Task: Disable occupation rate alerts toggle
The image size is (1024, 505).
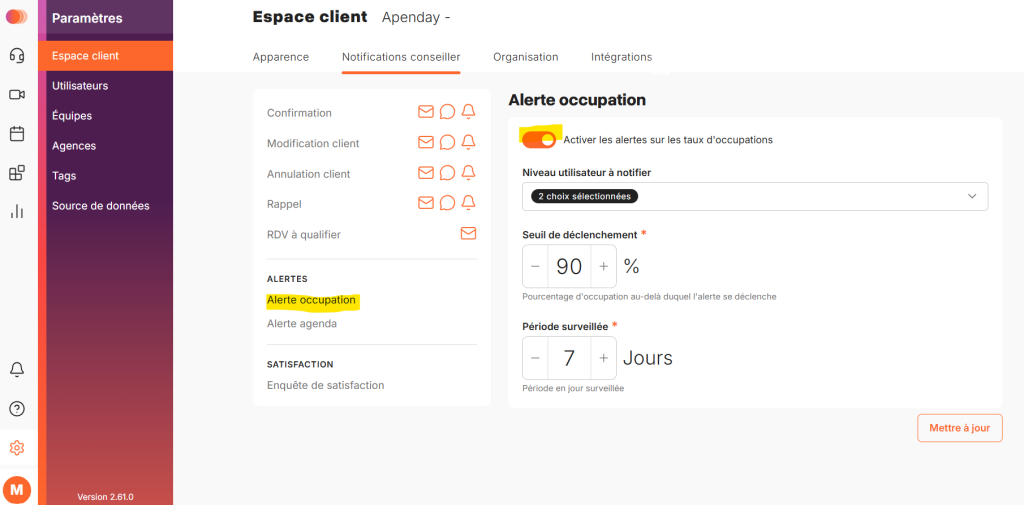Action: [x=539, y=139]
